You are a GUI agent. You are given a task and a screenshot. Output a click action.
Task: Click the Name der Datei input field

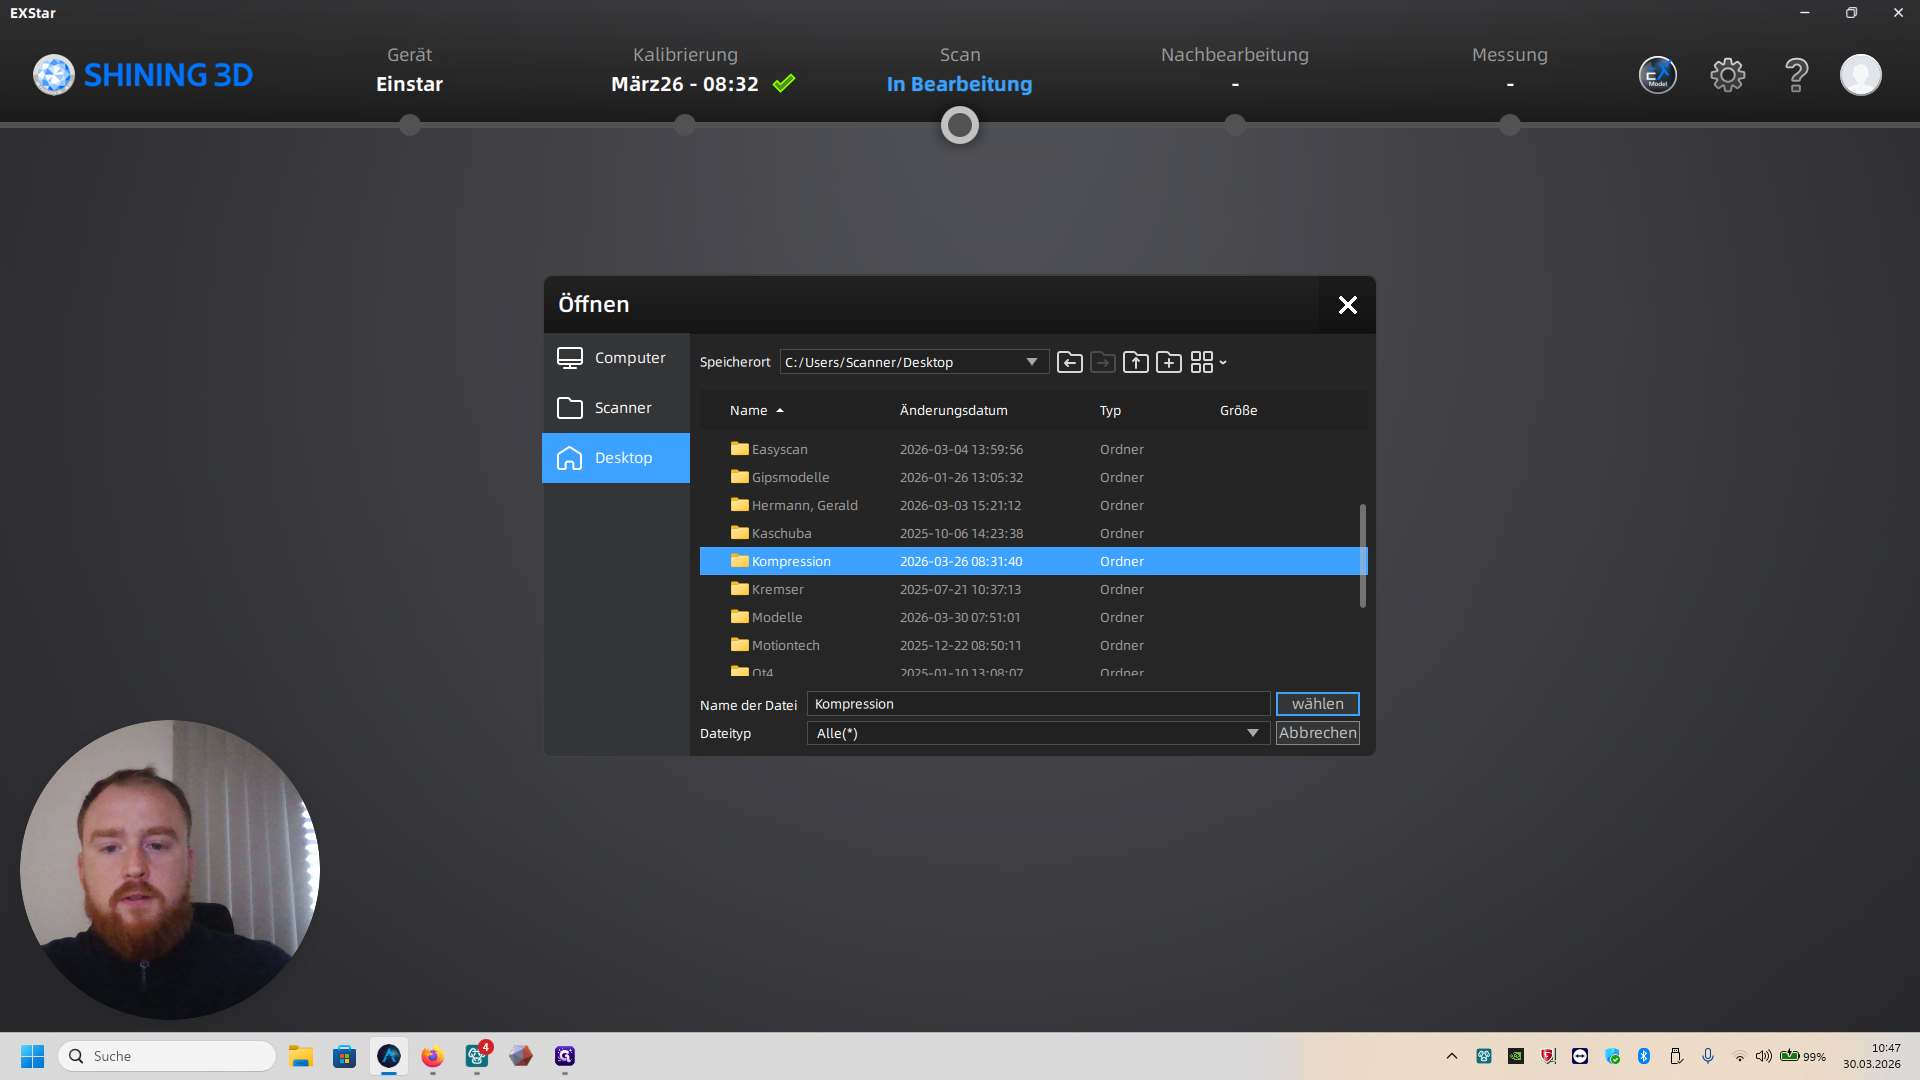click(x=1037, y=704)
